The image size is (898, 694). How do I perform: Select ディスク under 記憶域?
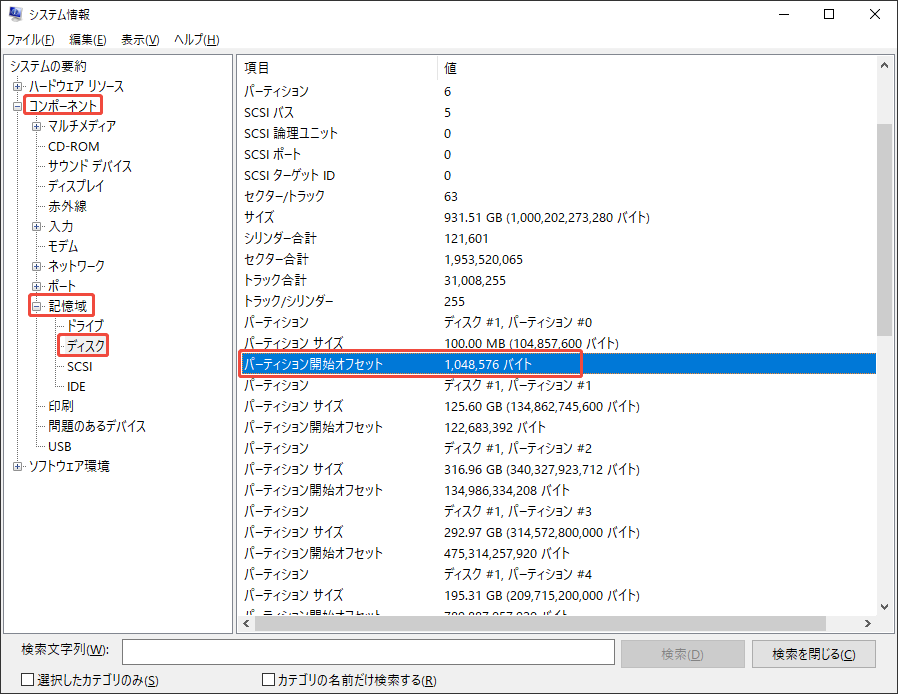86,346
